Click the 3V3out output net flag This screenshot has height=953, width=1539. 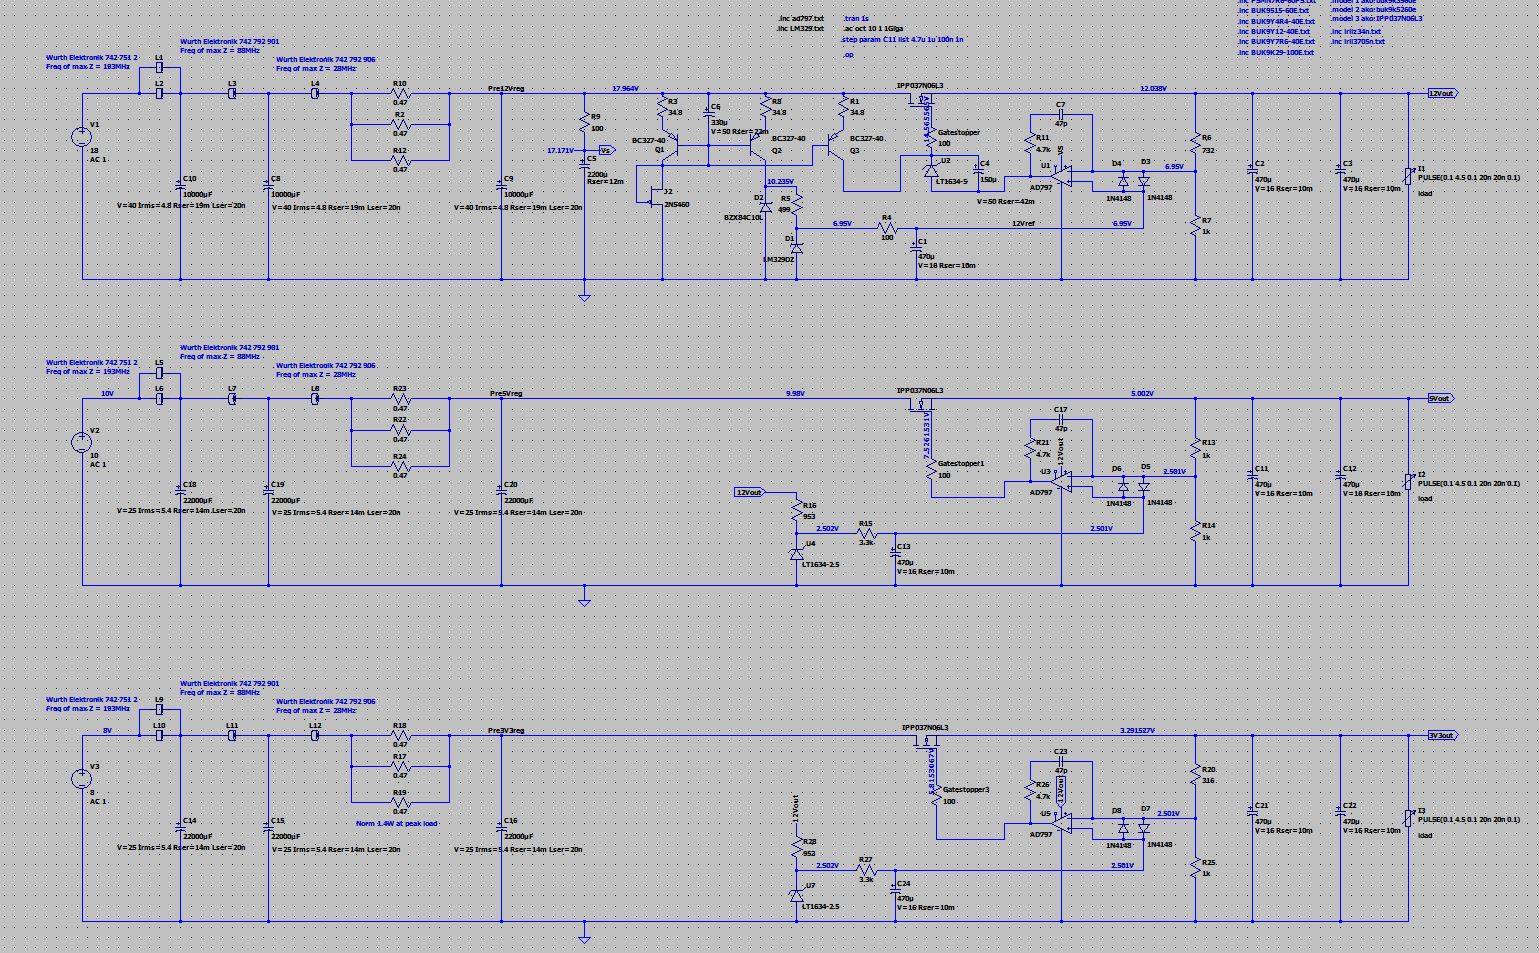point(1443,735)
